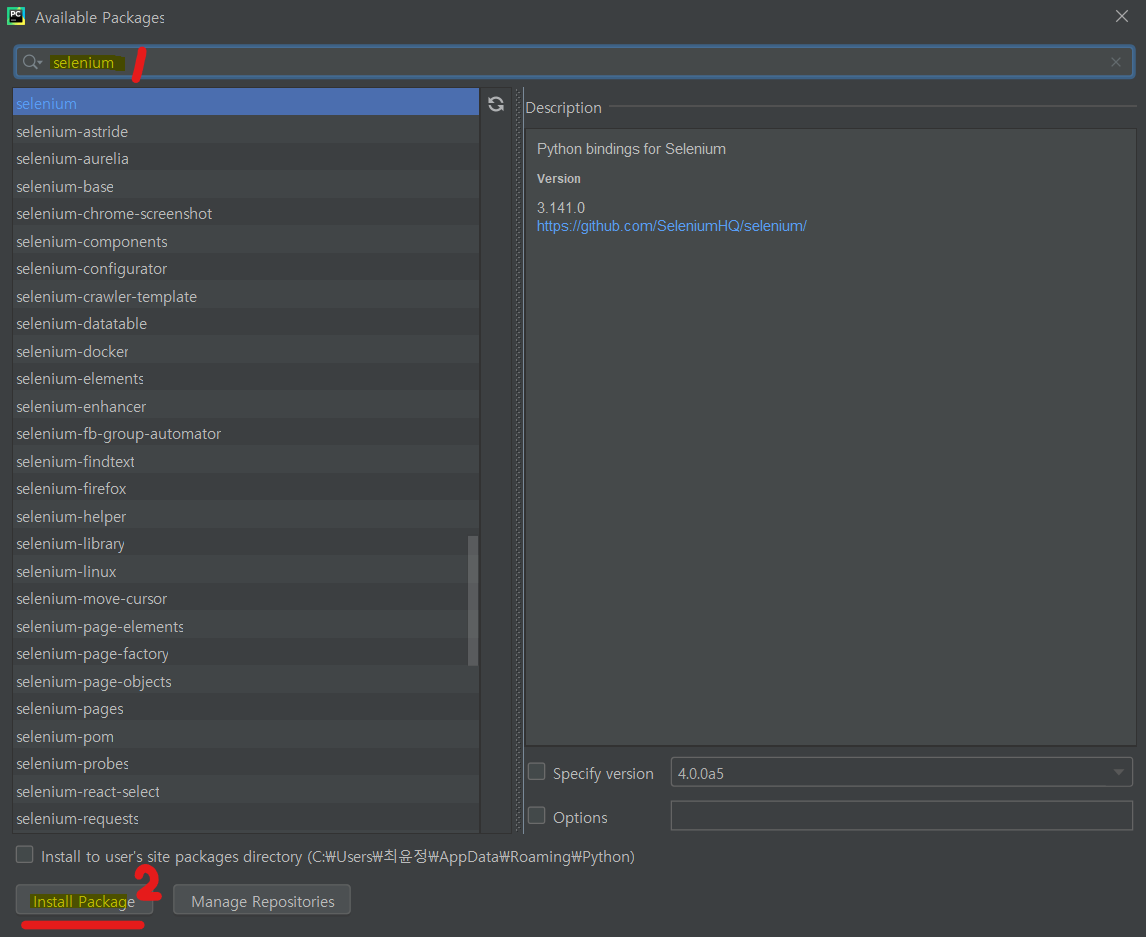Click the Options text input field
This screenshot has height=937, width=1146.
click(901, 816)
